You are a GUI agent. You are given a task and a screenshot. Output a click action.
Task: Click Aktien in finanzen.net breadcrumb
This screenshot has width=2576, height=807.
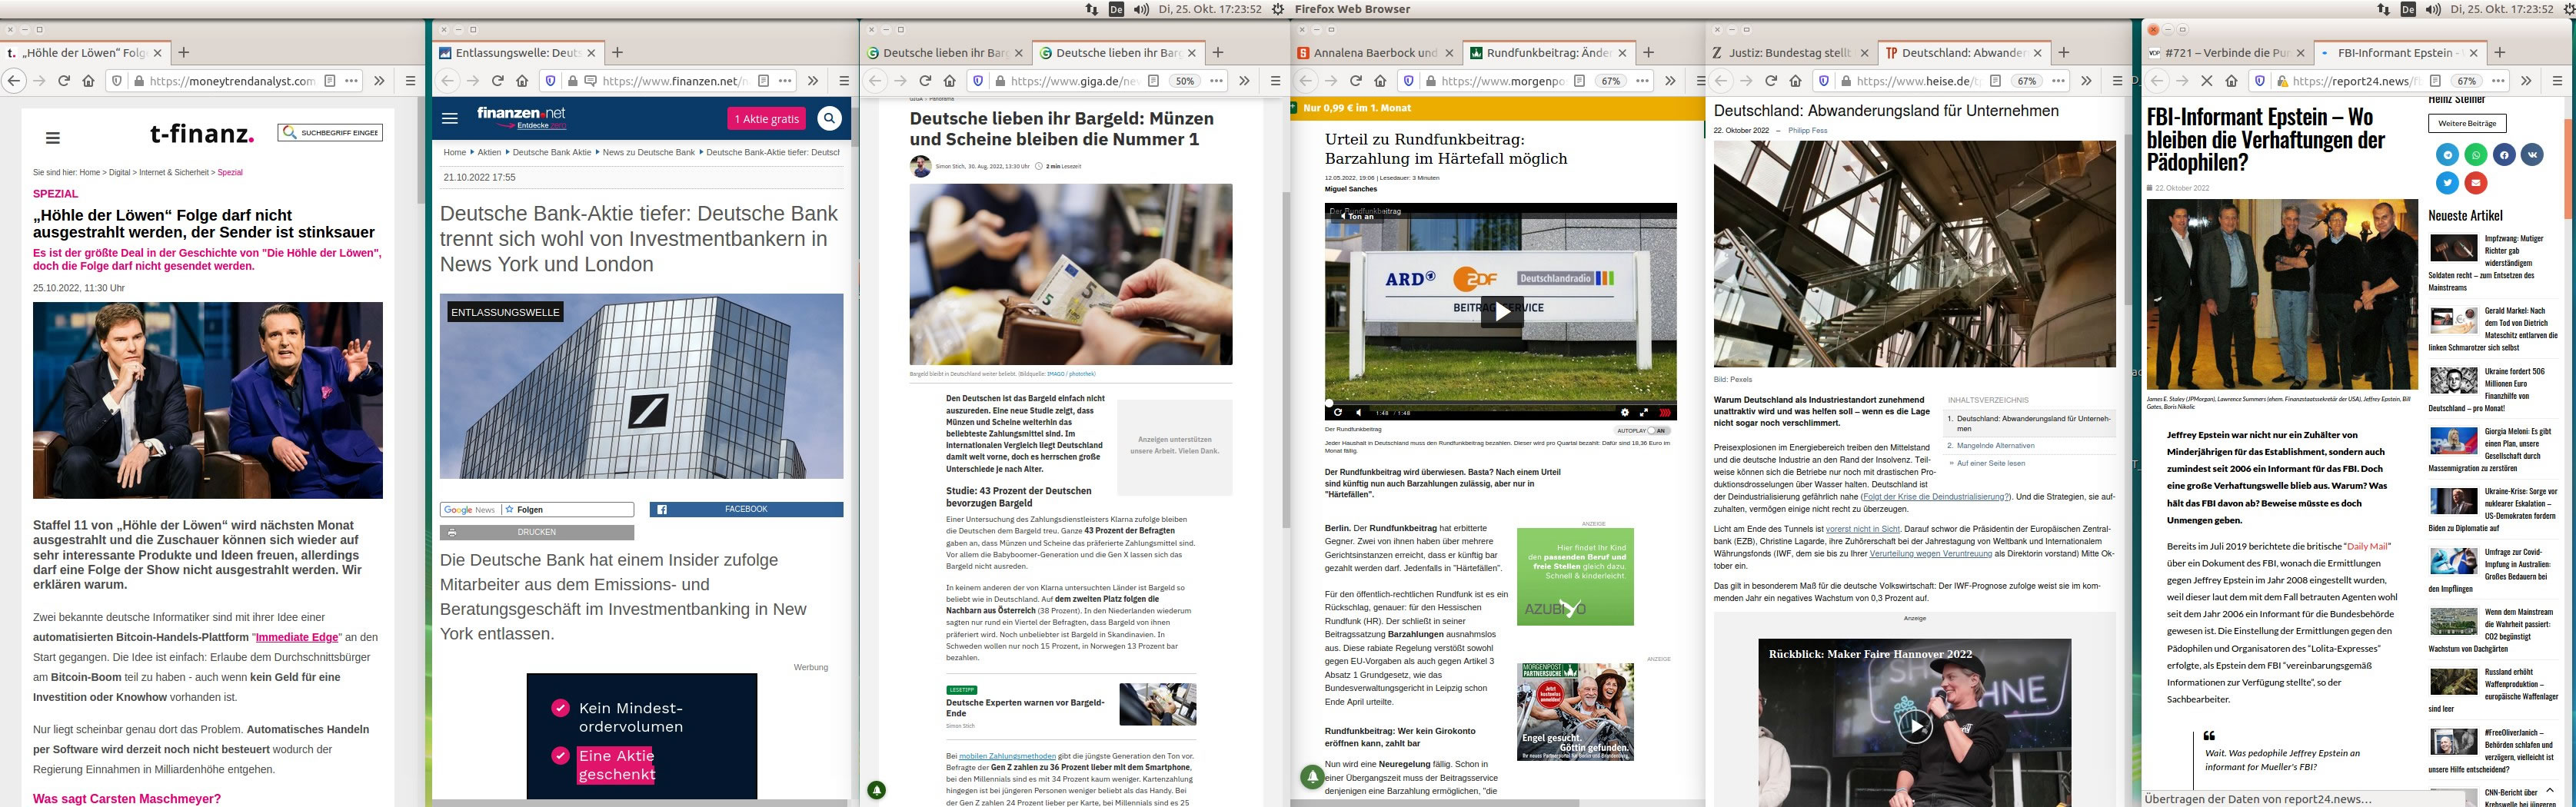pyautogui.click(x=489, y=153)
